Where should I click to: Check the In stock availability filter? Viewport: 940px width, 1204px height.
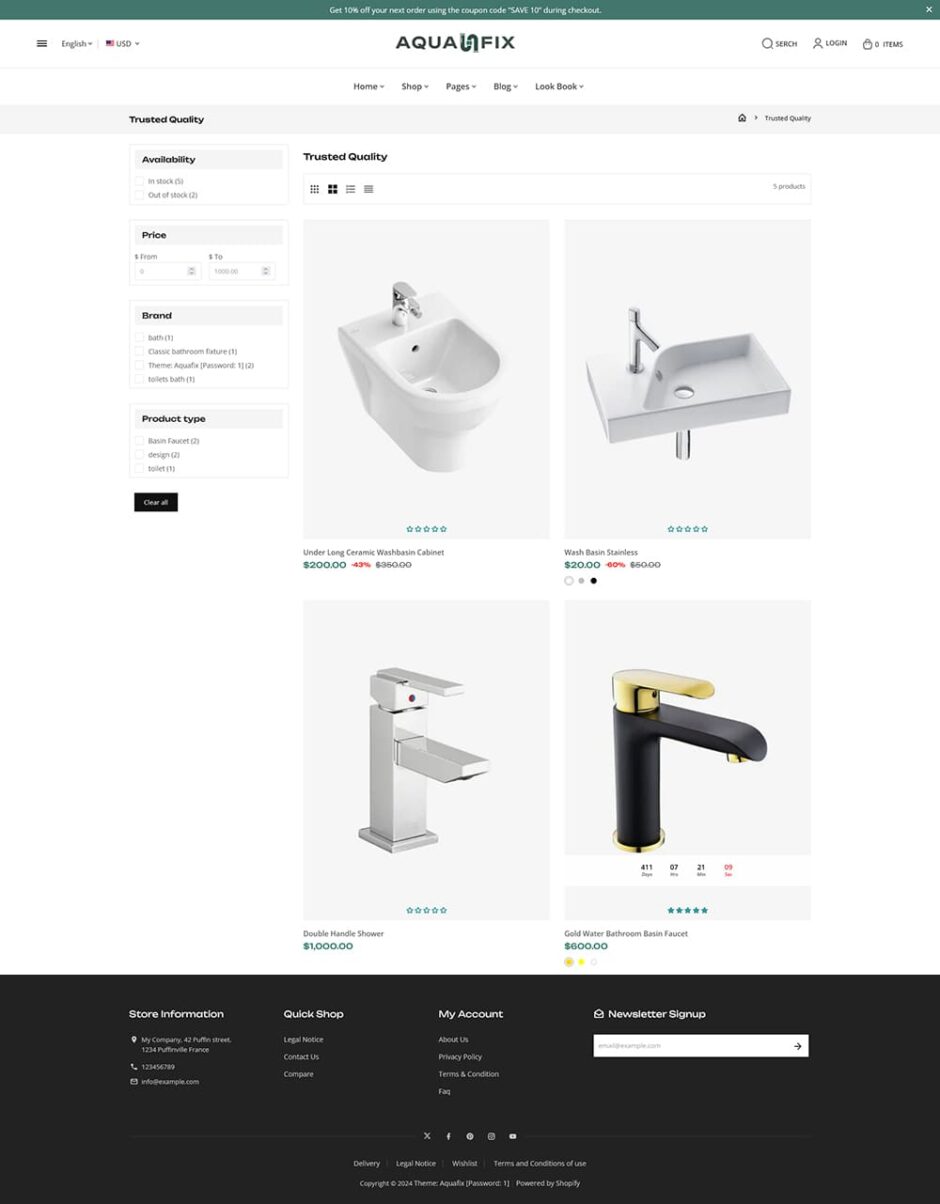(139, 181)
